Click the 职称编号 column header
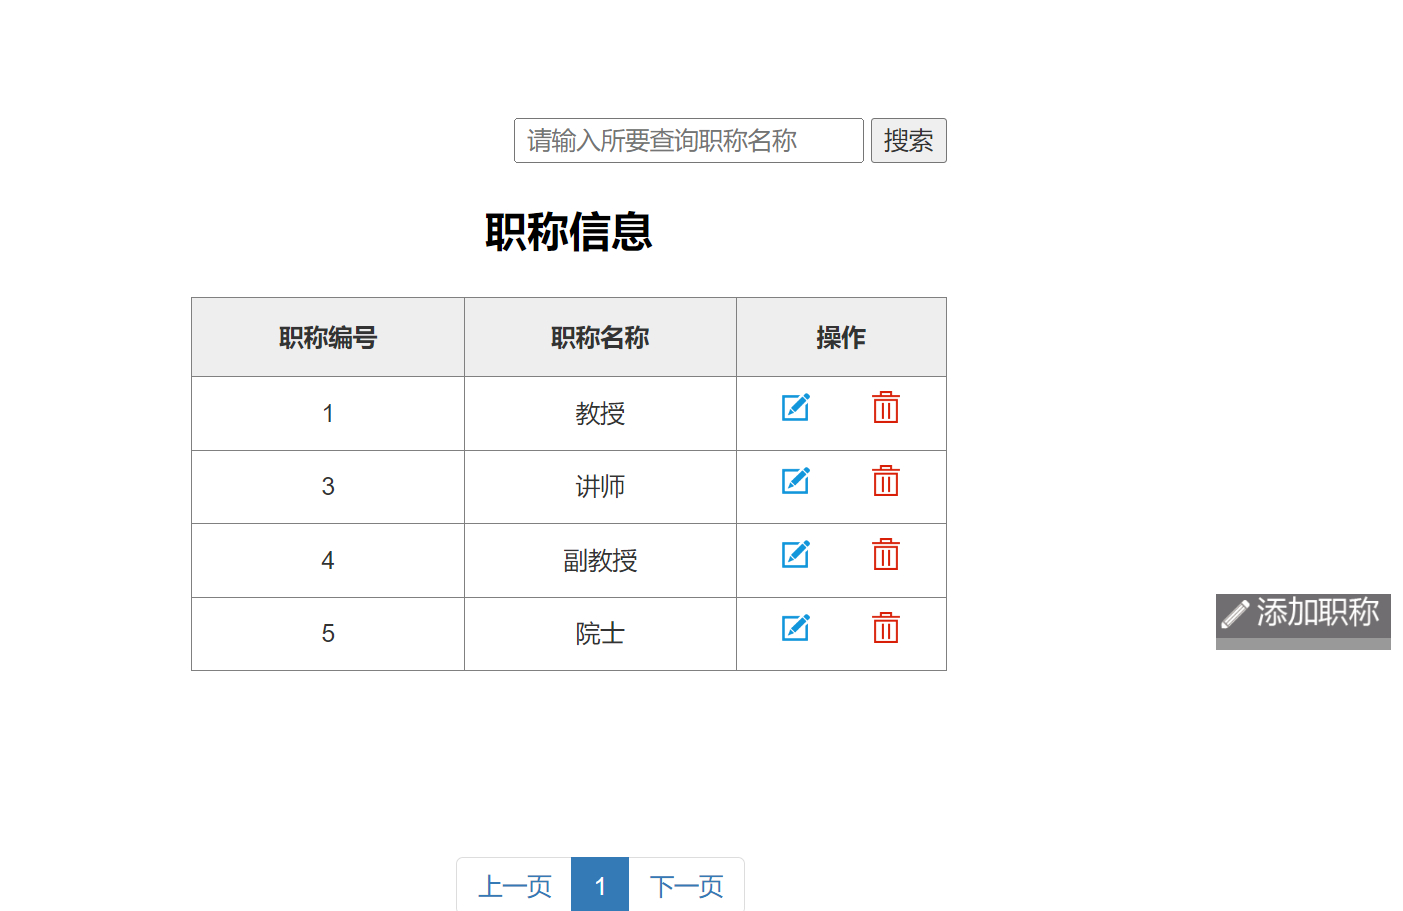 328,338
